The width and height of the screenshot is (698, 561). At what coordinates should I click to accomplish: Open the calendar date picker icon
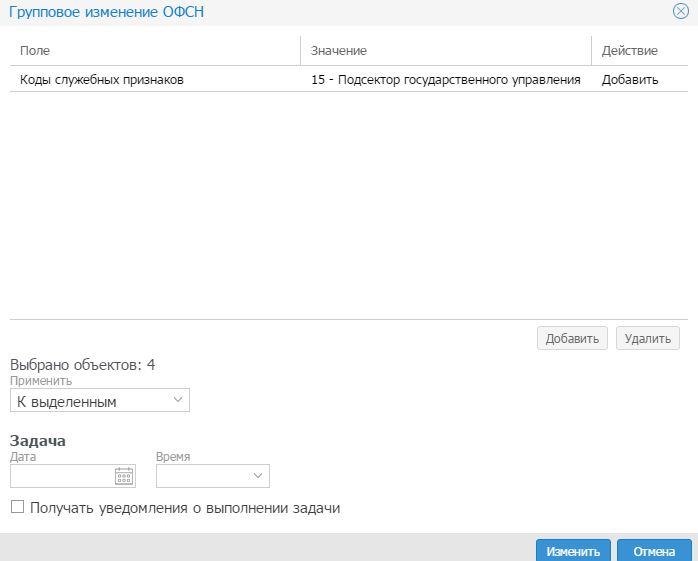tap(124, 476)
